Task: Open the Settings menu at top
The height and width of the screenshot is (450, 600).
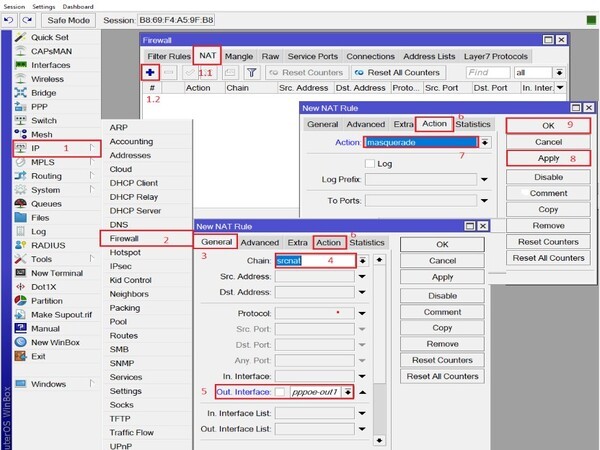Action: (43, 7)
